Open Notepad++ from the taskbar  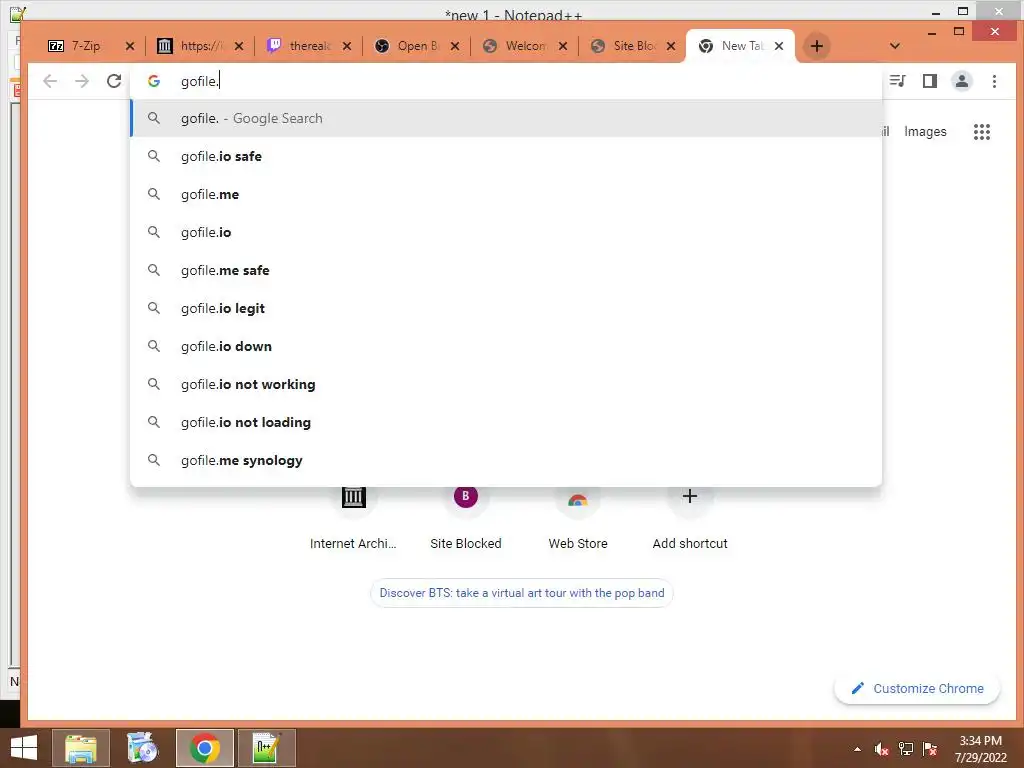(x=266, y=748)
